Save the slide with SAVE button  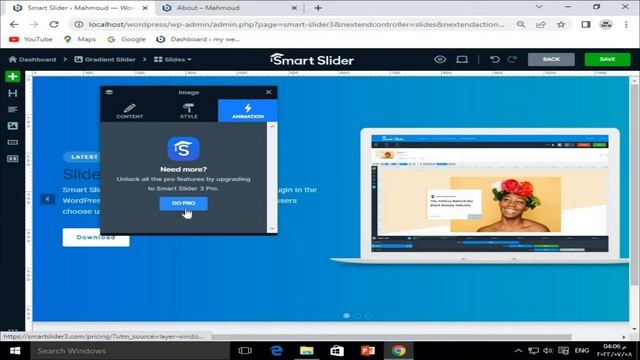point(607,60)
